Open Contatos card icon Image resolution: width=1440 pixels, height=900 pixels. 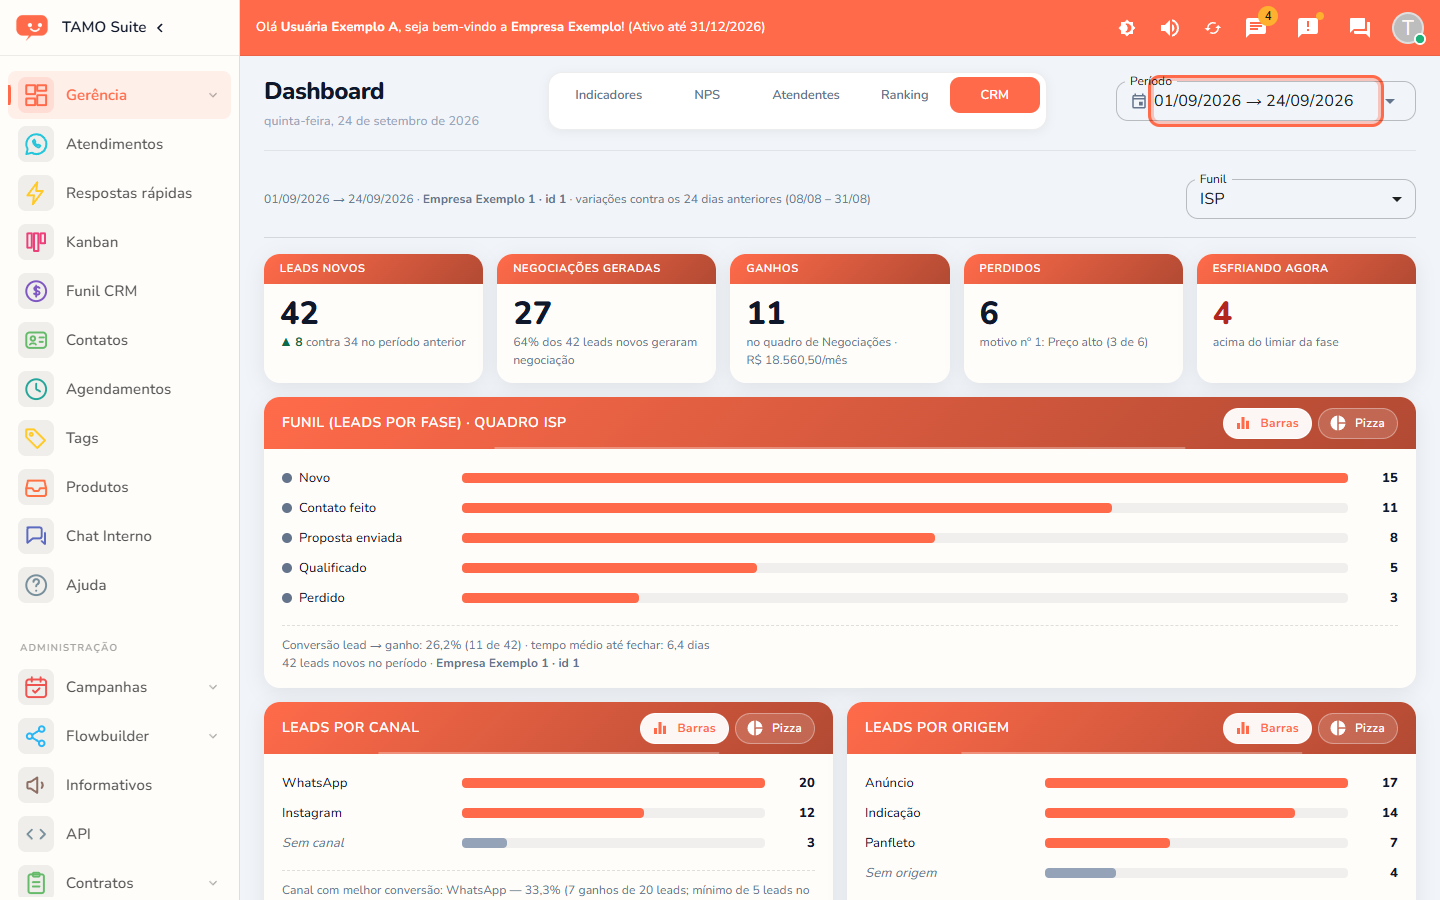tap(36, 340)
